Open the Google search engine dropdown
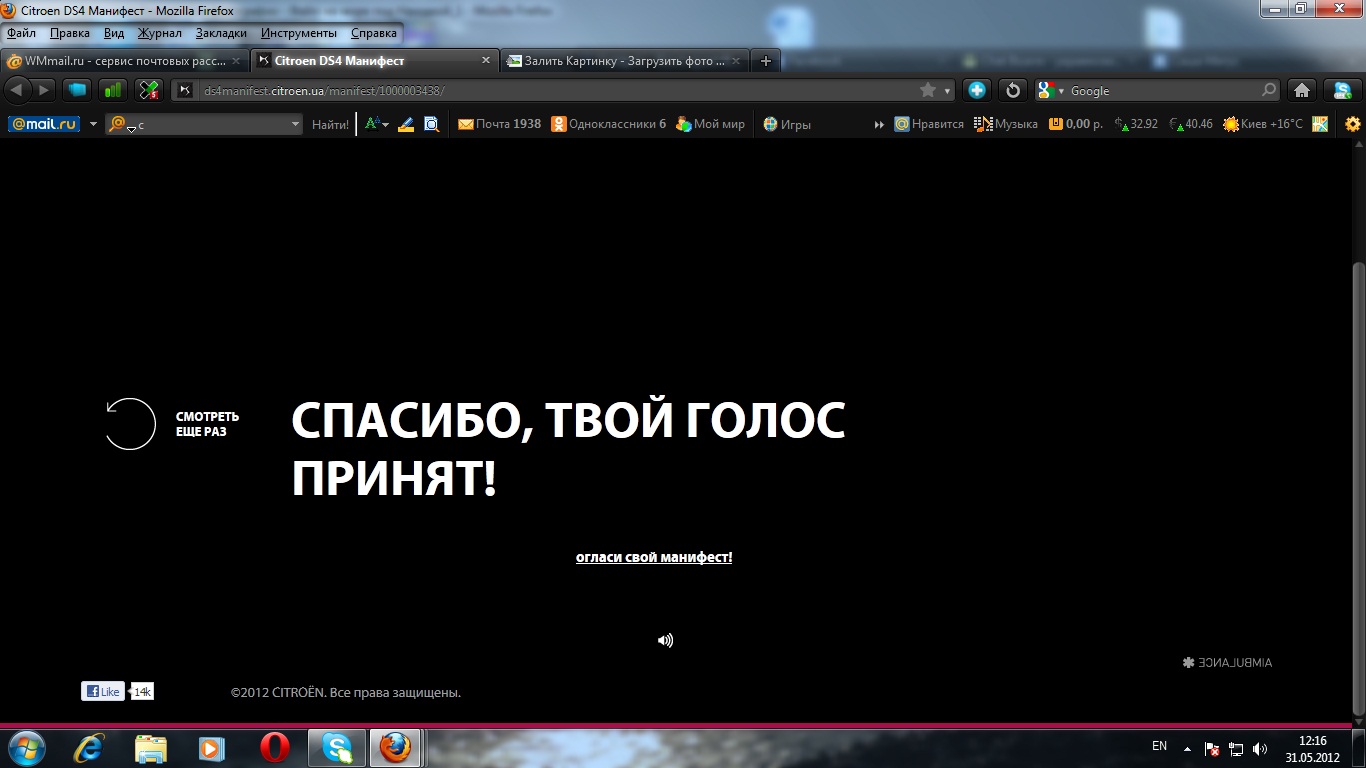This screenshot has width=1366, height=768. [x=1060, y=91]
